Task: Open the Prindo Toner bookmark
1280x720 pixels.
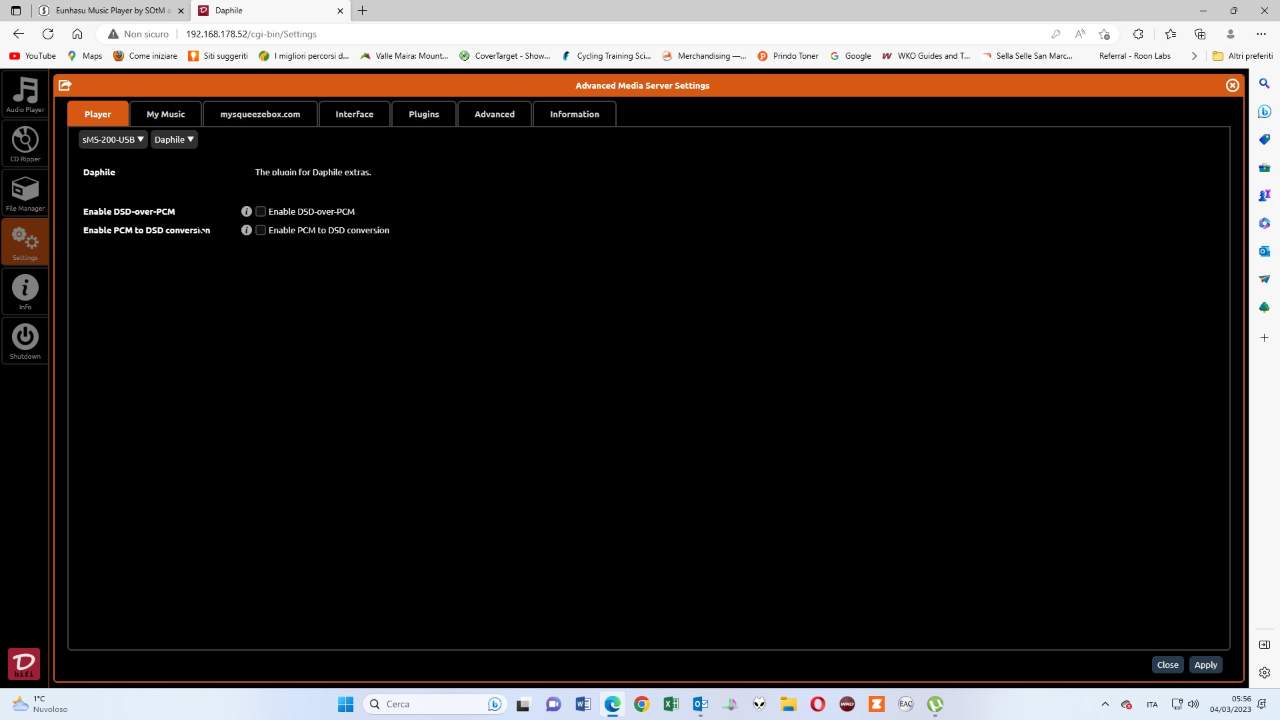Action: point(788,56)
